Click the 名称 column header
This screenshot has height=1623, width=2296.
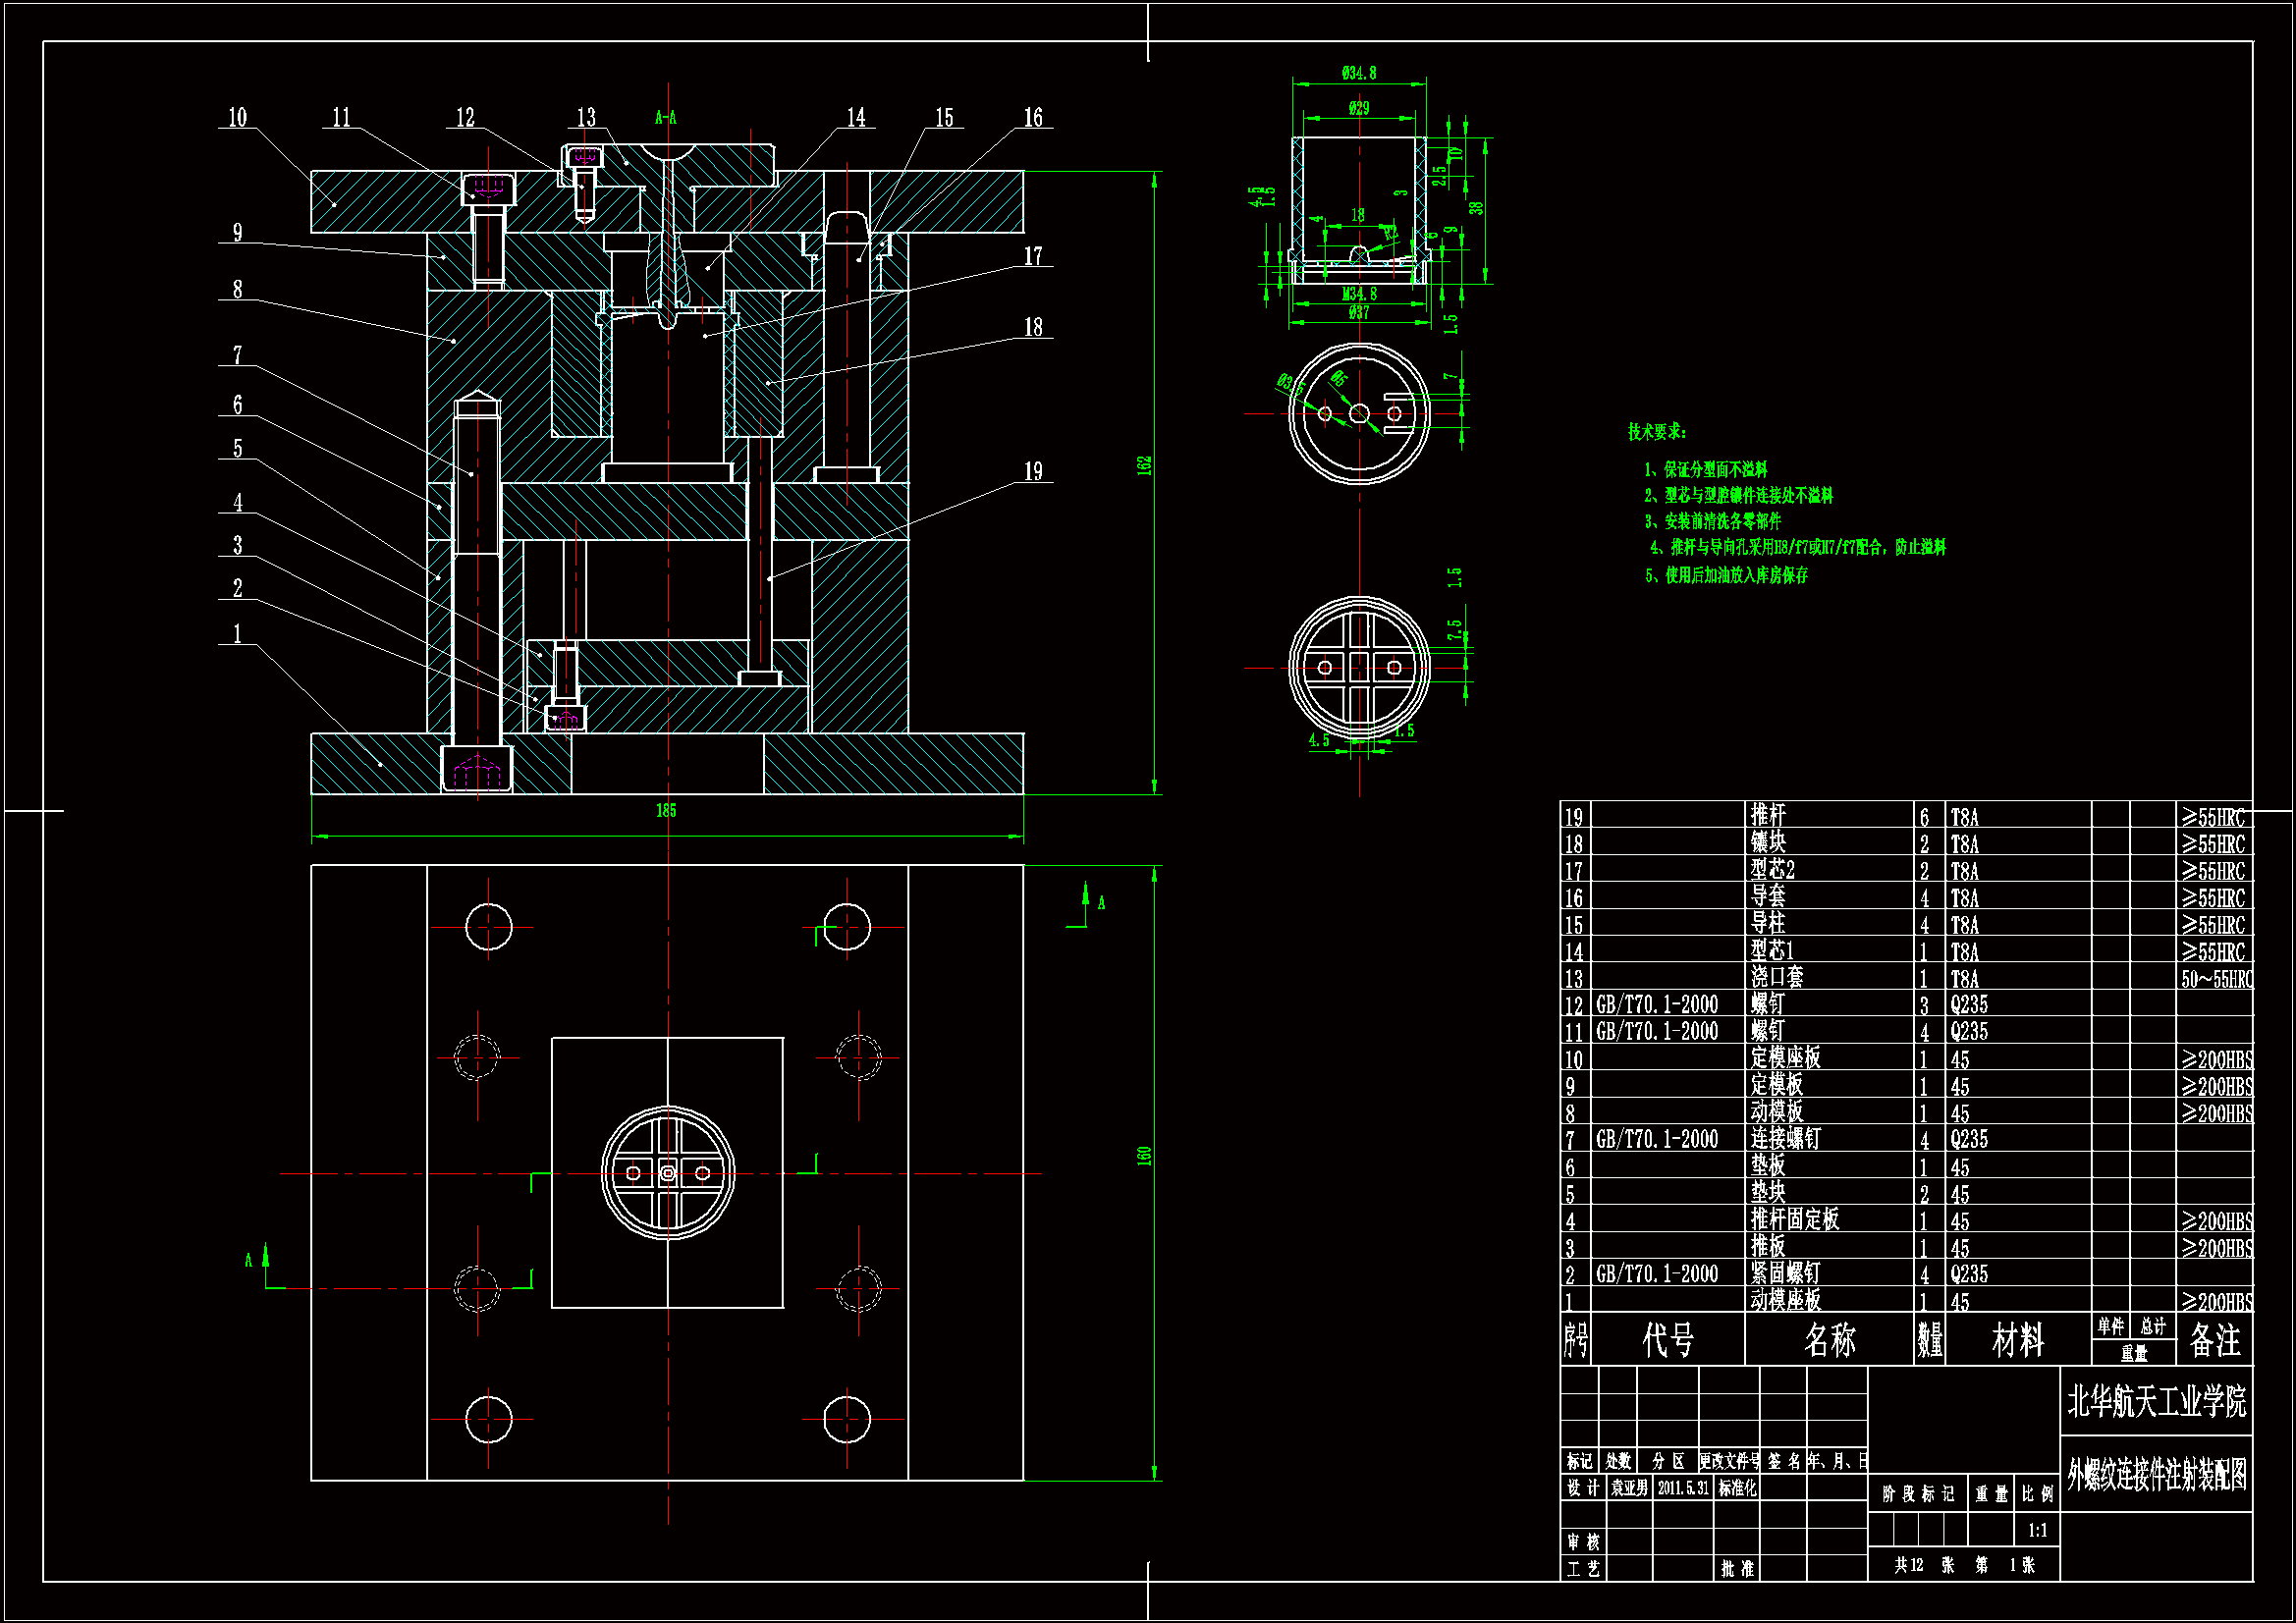pyautogui.click(x=1829, y=1340)
